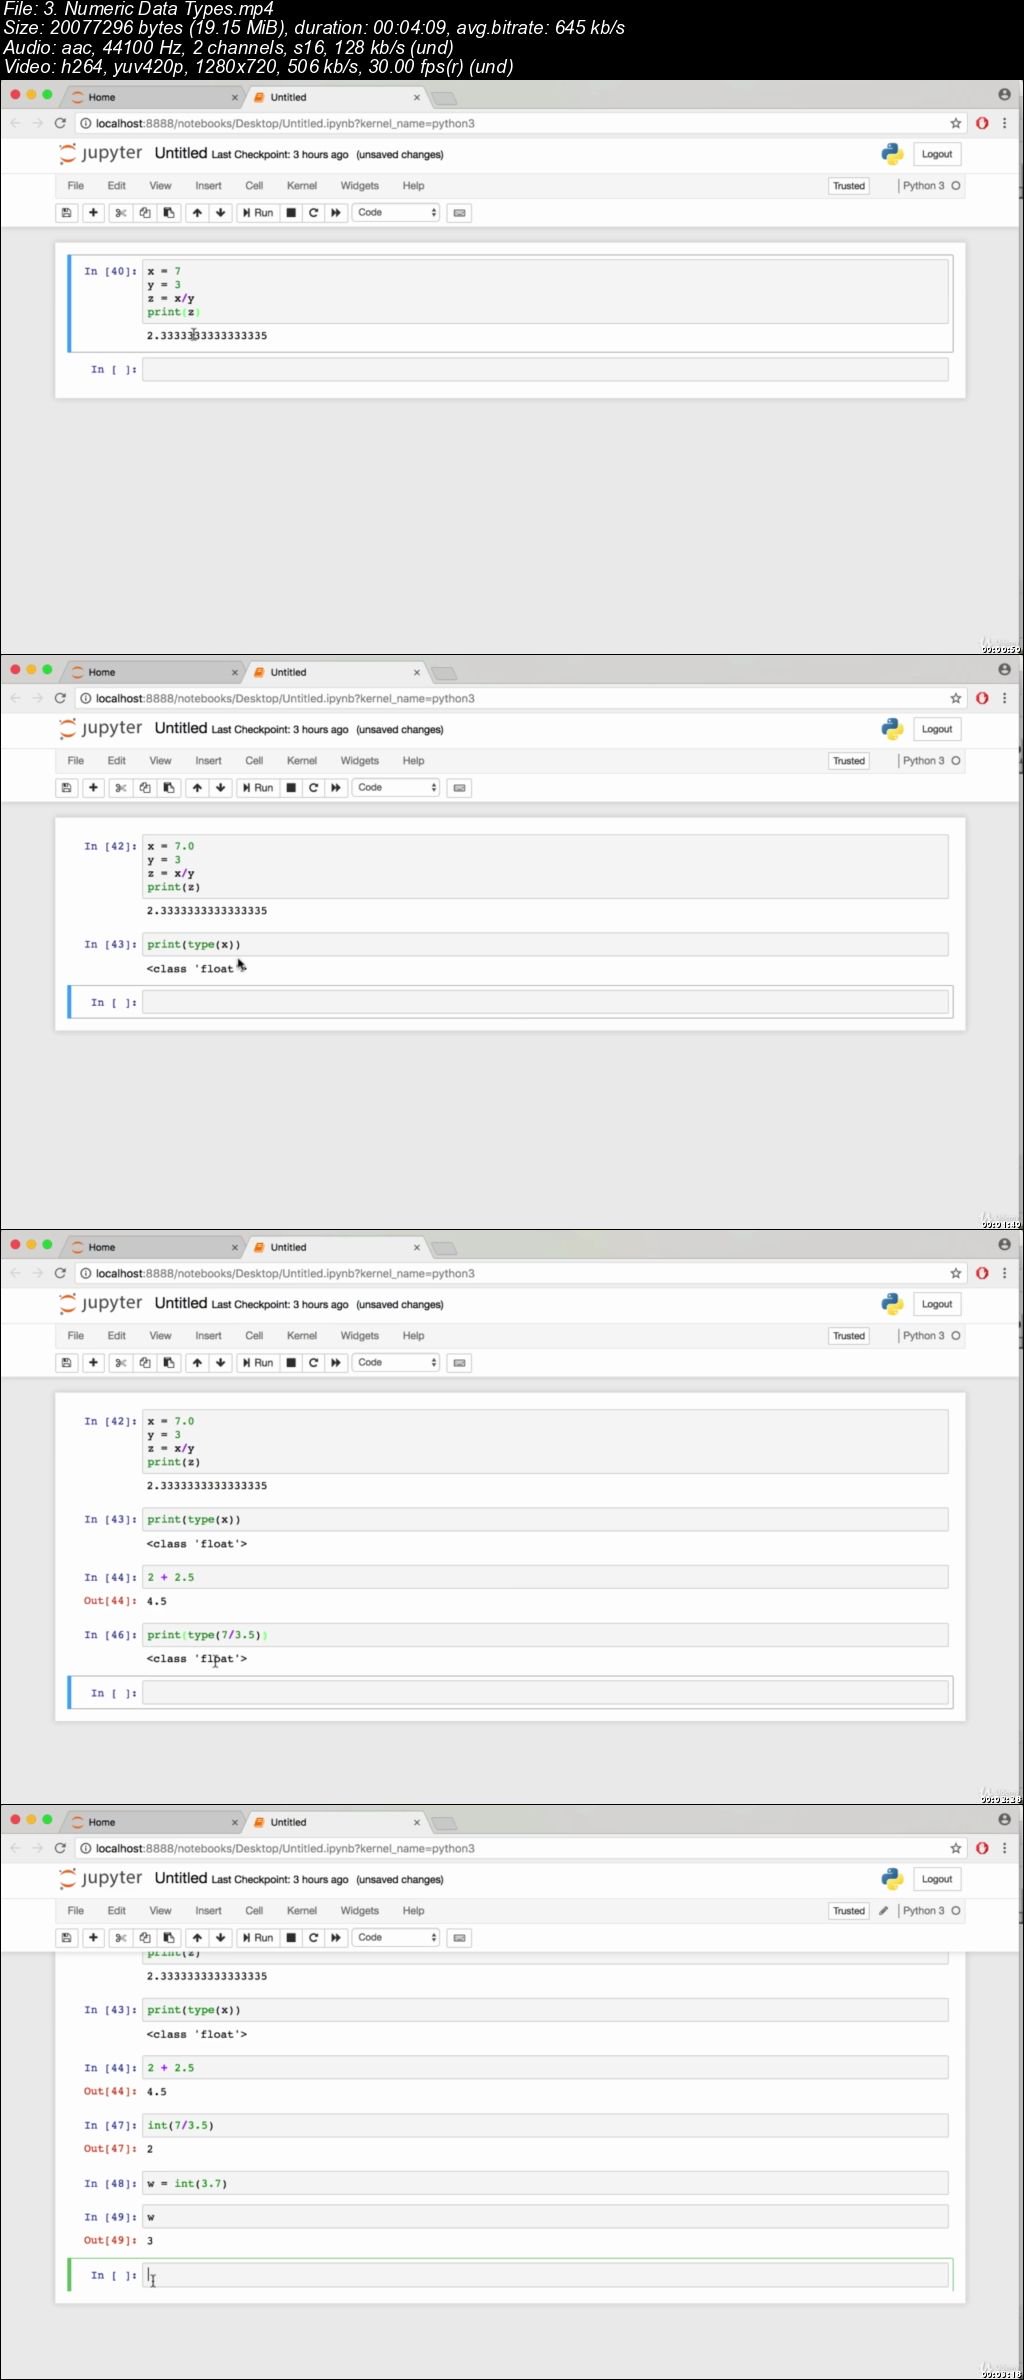Move cell up arrow in In [40] frame
The image size is (1024, 2380).
coord(197,212)
